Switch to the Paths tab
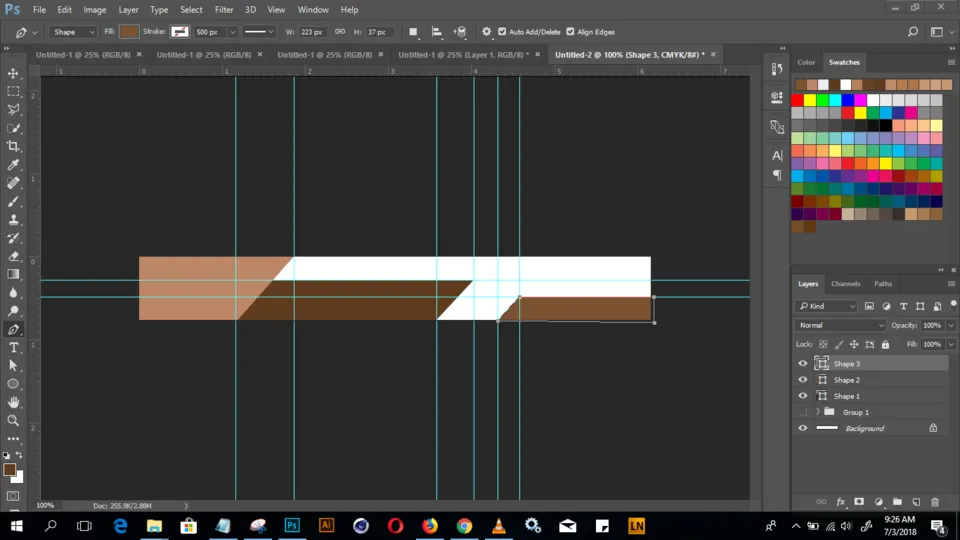 [x=883, y=284]
